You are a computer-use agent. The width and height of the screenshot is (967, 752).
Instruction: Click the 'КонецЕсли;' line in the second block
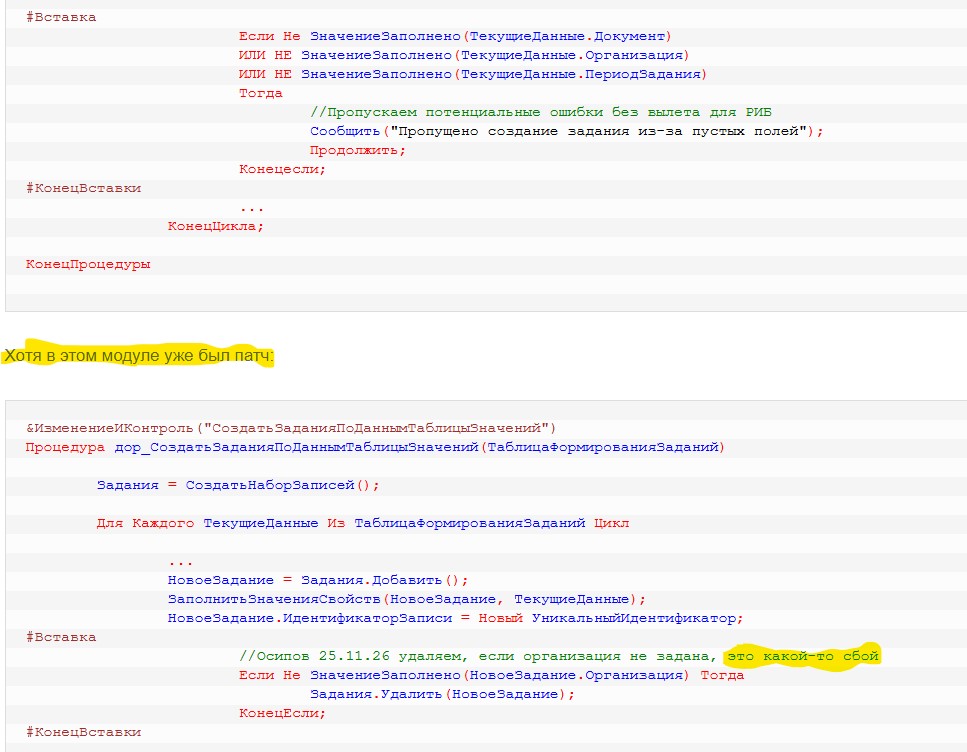(282, 714)
